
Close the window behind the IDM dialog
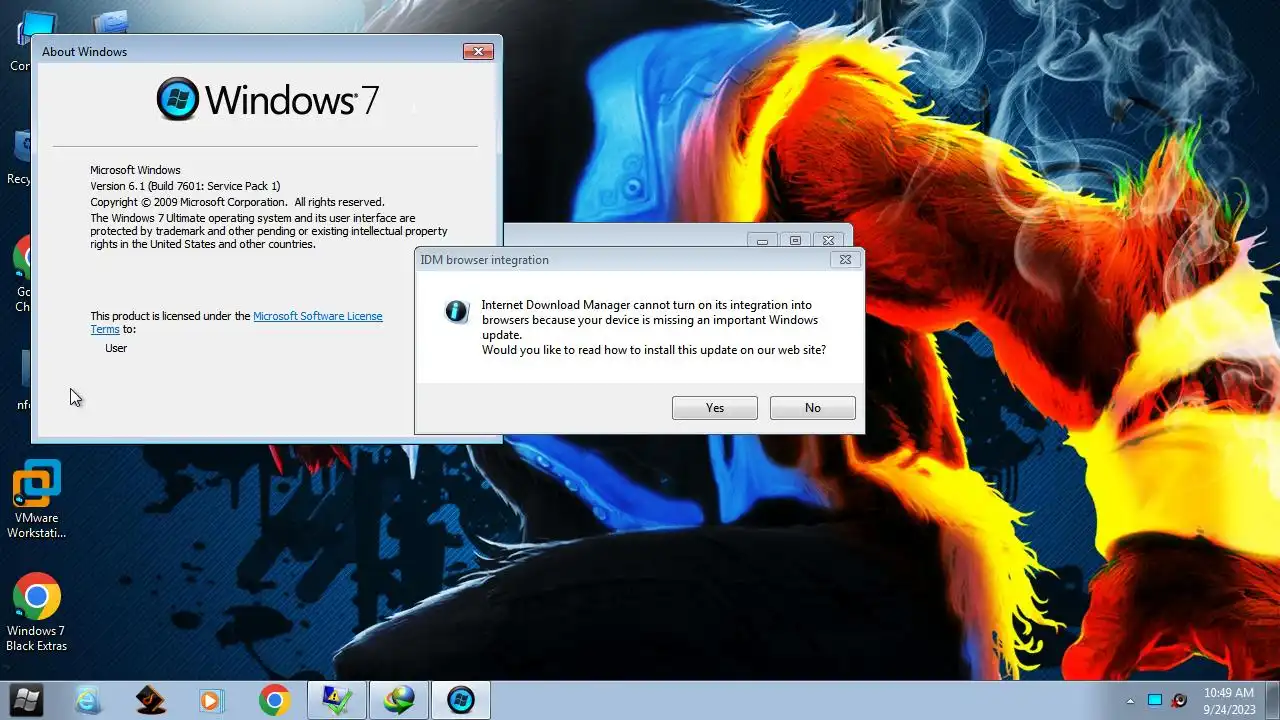click(828, 241)
